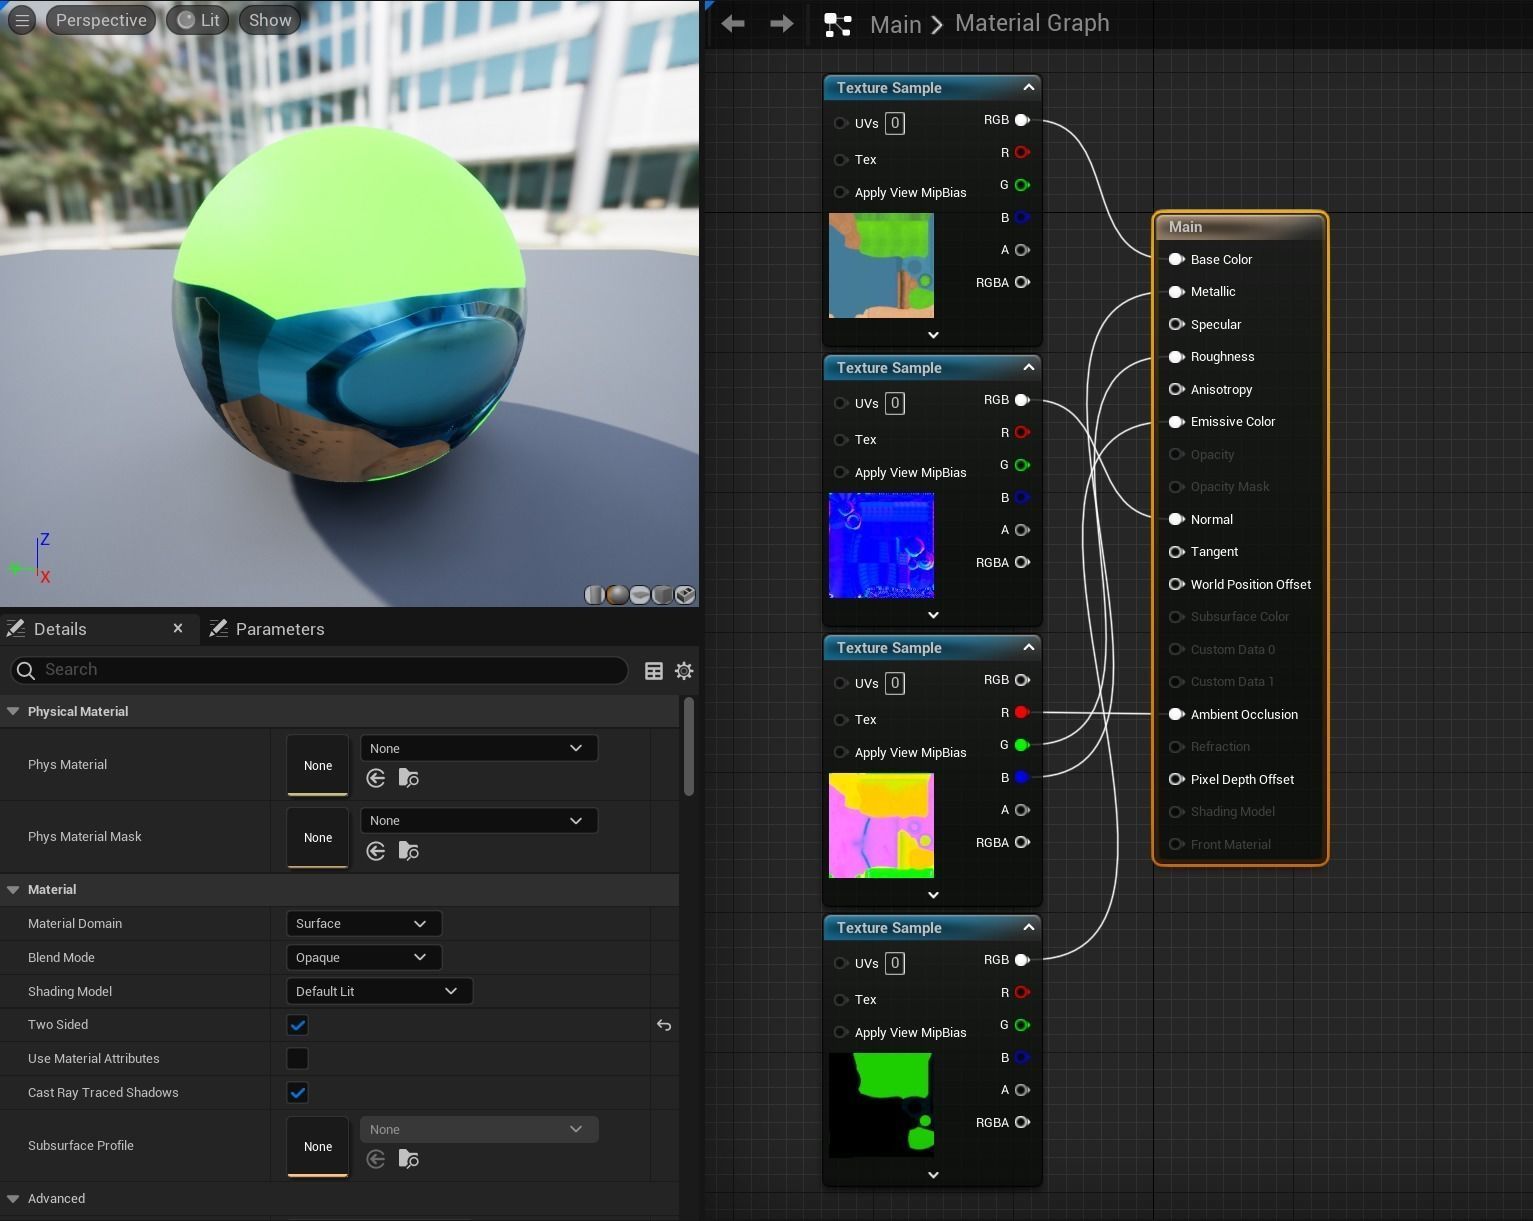Click the Specular input pin on Main

(x=1176, y=324)
